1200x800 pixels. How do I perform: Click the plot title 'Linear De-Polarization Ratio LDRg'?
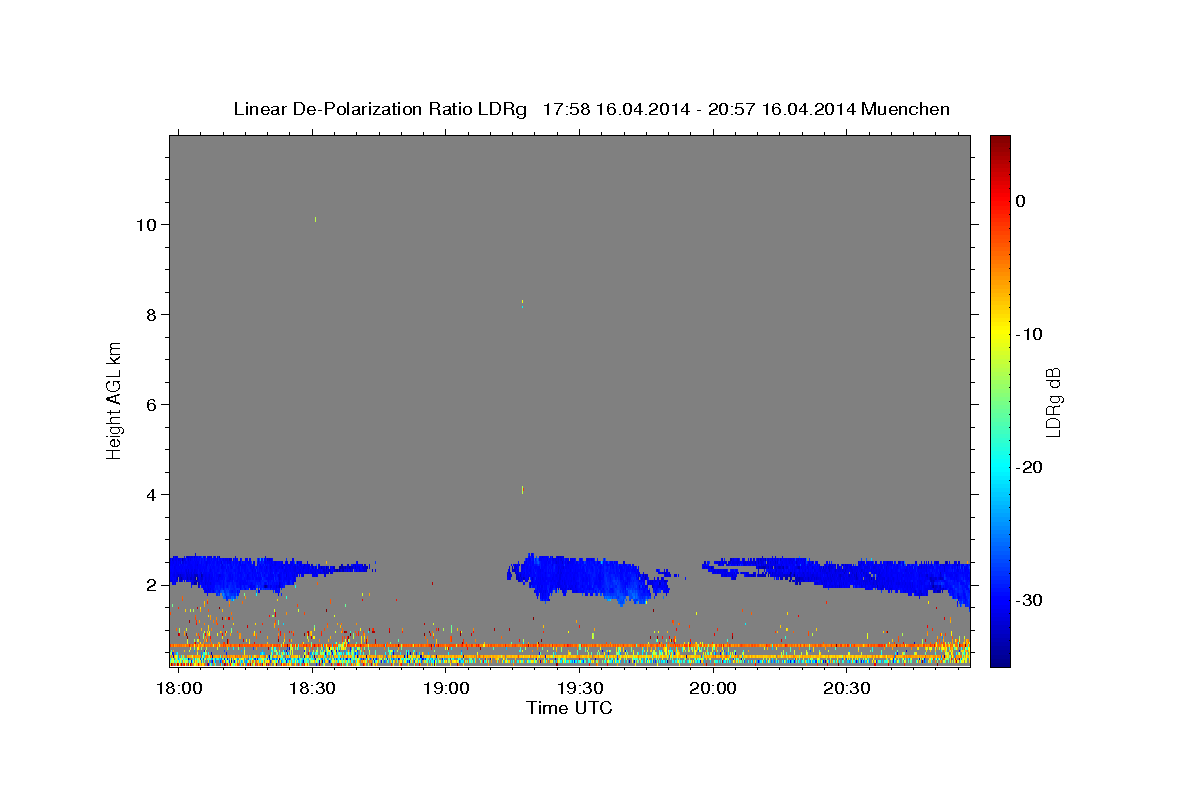[x=380, y=109]
